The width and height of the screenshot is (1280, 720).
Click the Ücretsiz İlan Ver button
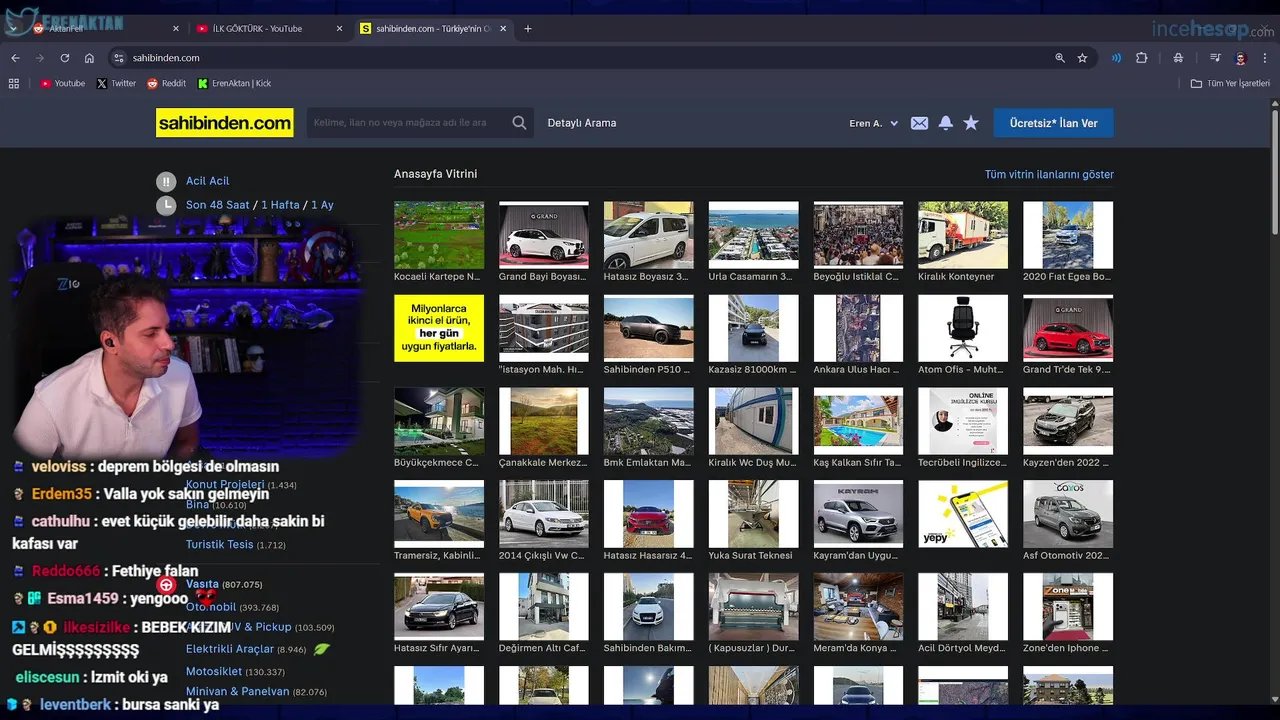click(x=1053, y=123)
